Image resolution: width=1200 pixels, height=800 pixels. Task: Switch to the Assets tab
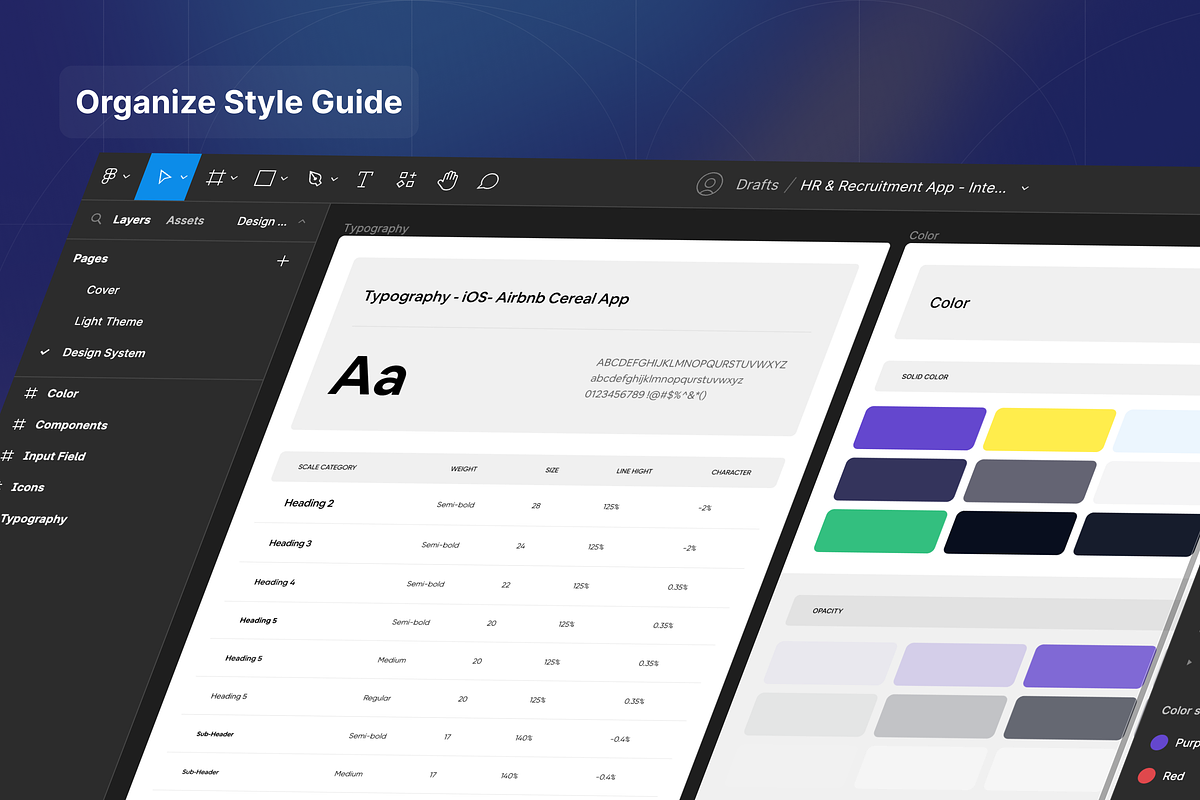point(185,221)
